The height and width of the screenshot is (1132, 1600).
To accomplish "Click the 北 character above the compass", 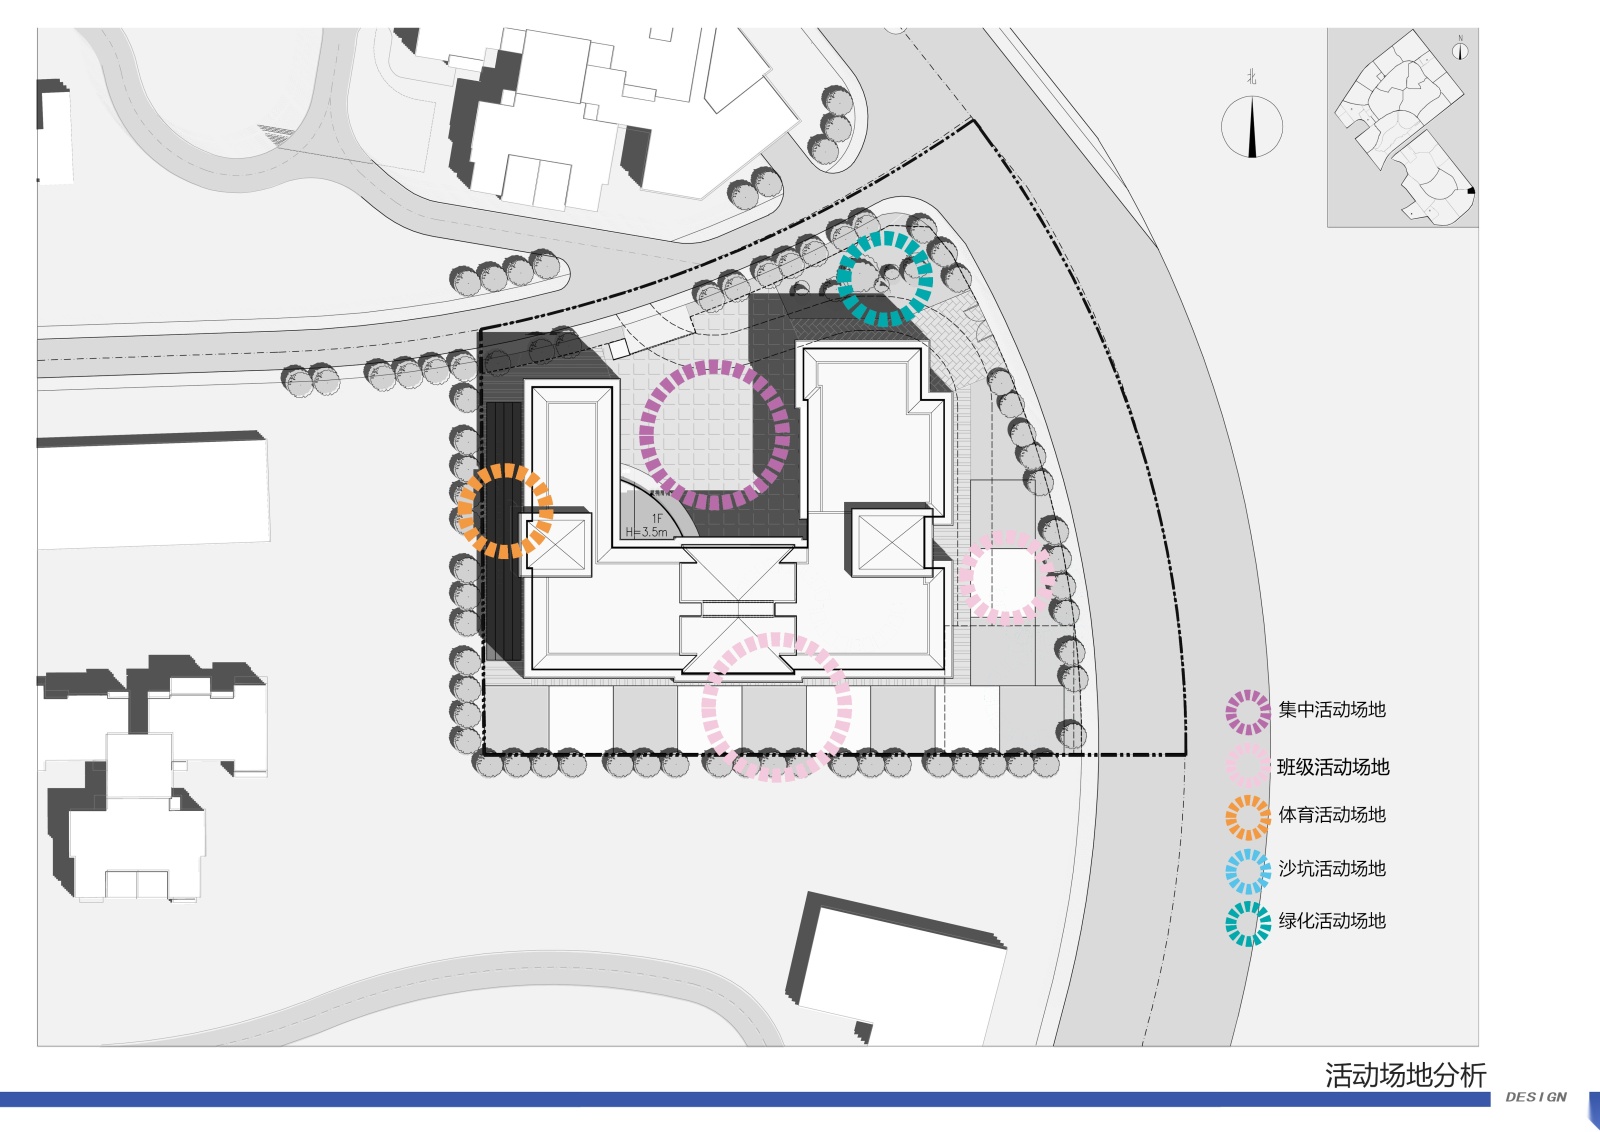I will (x=1251, y=77).
